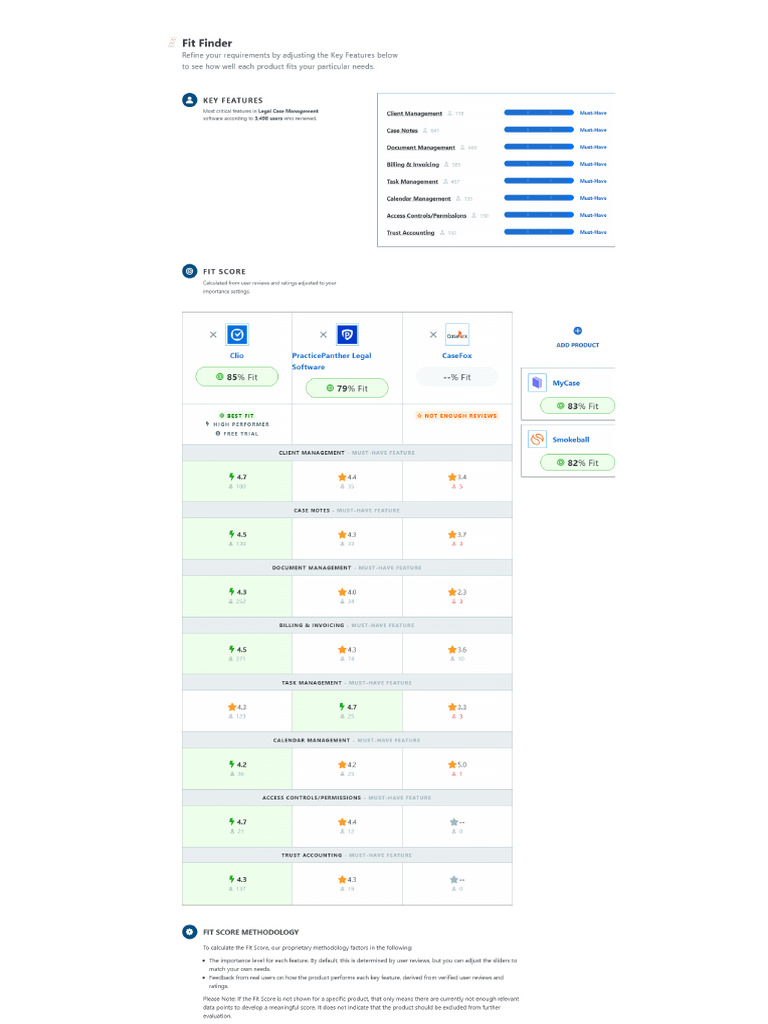Click the High Performer label under Clio
Screen dimensions: 768x1024
tap(237, 424)
